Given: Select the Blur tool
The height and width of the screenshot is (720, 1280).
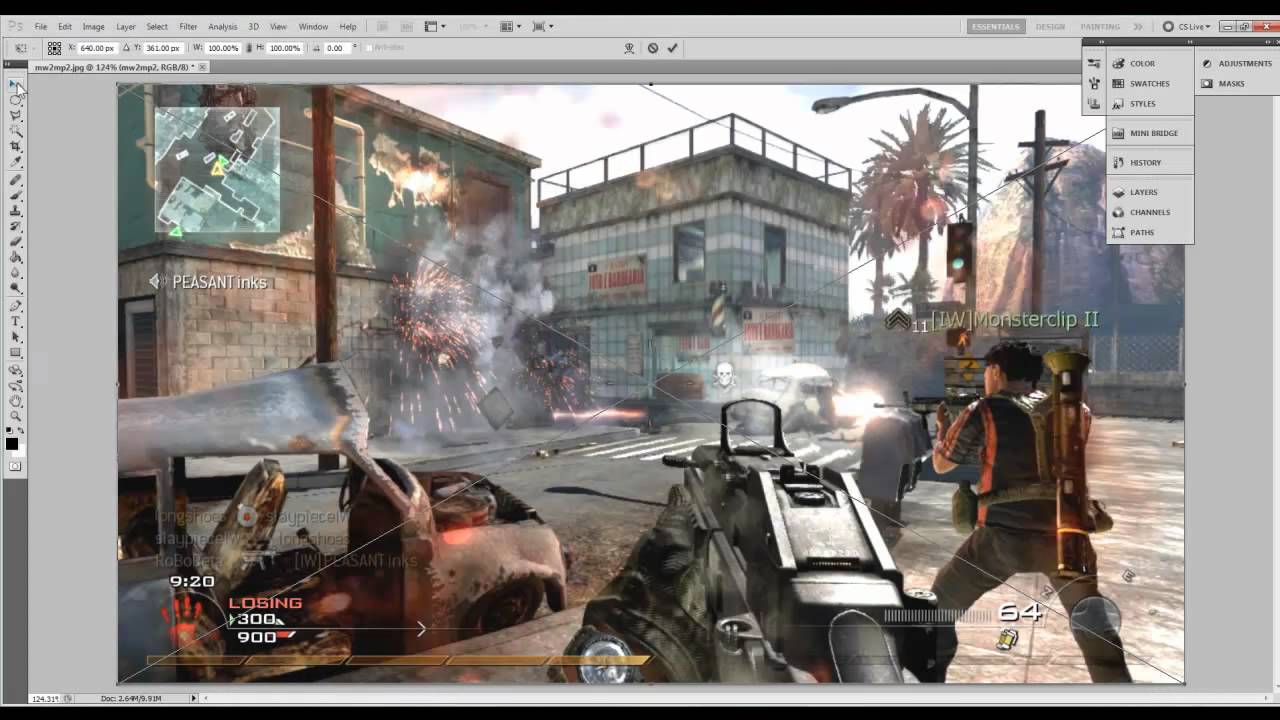Looking at the screenshot, I should (x=15, y=270).
